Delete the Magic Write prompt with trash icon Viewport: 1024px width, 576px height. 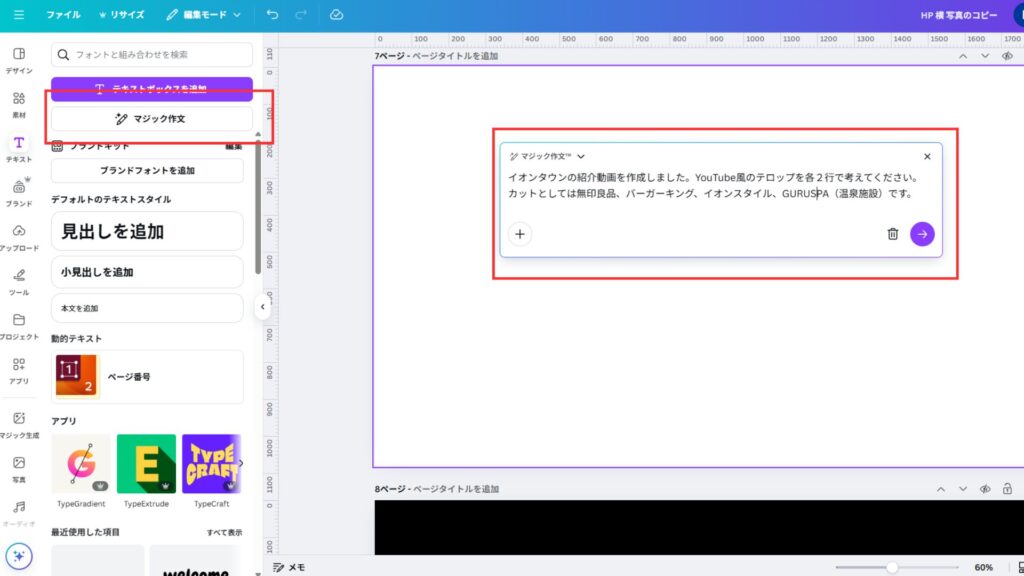[x=892, y=234]
